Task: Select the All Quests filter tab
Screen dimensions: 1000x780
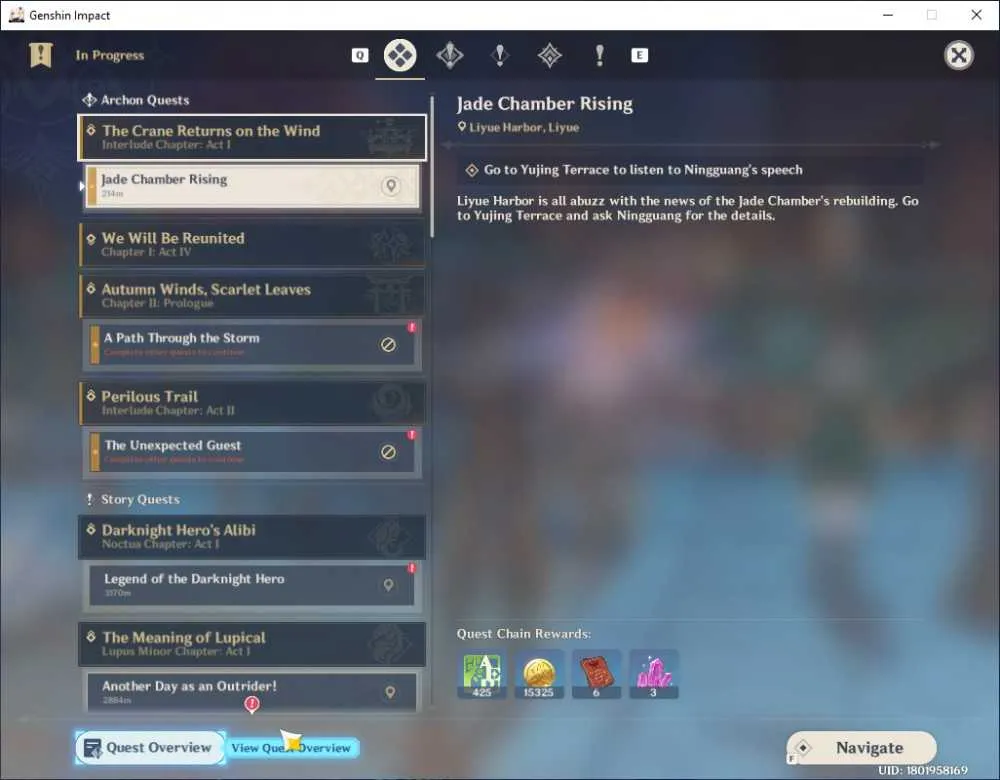Action: [400, 55]
